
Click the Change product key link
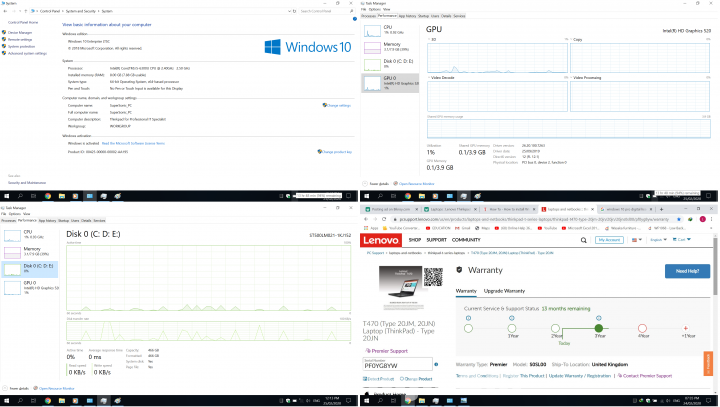(335, 152)
